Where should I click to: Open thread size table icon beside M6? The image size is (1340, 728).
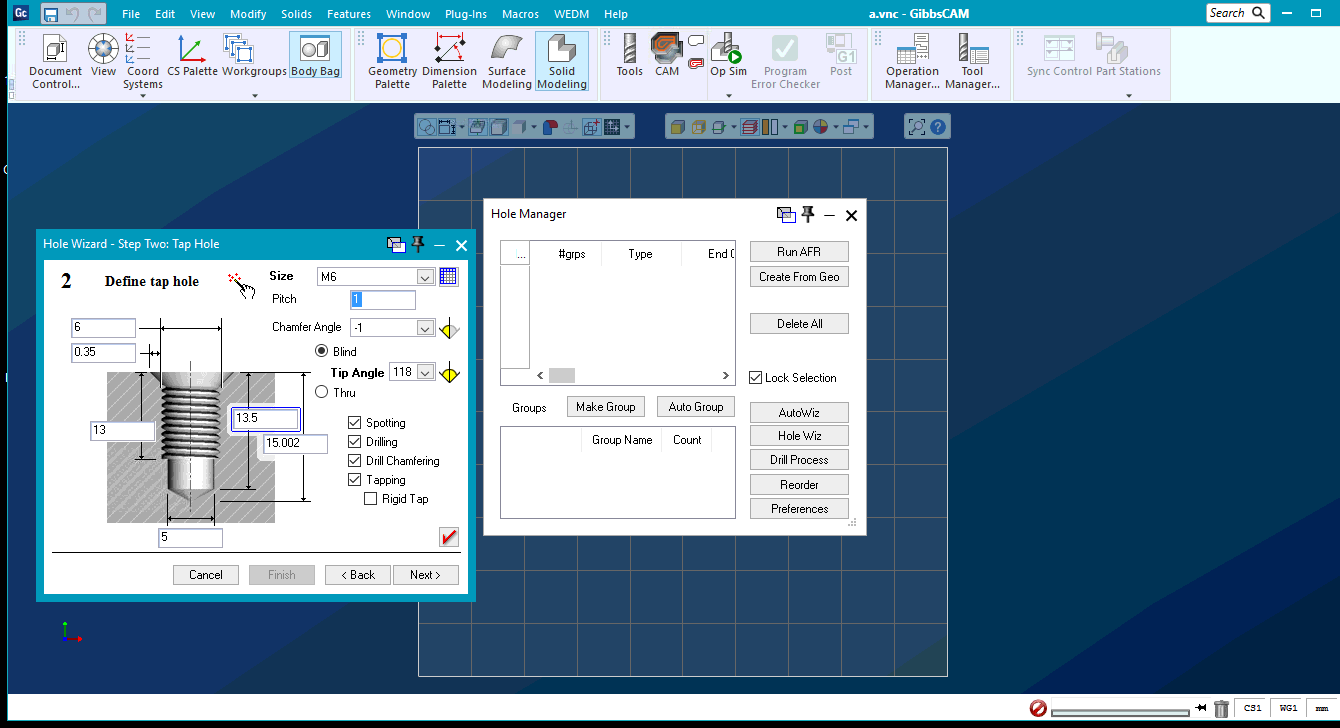coord(448,277)
